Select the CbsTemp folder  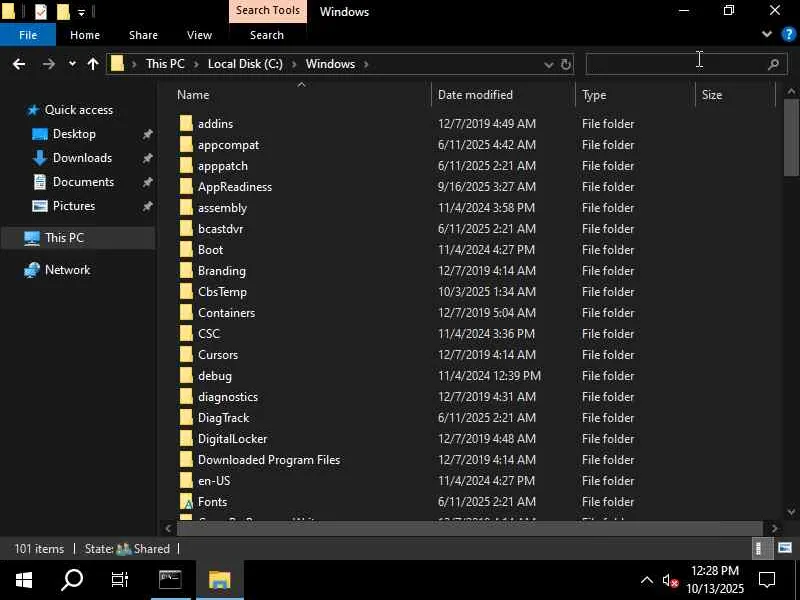click(222, 291)
